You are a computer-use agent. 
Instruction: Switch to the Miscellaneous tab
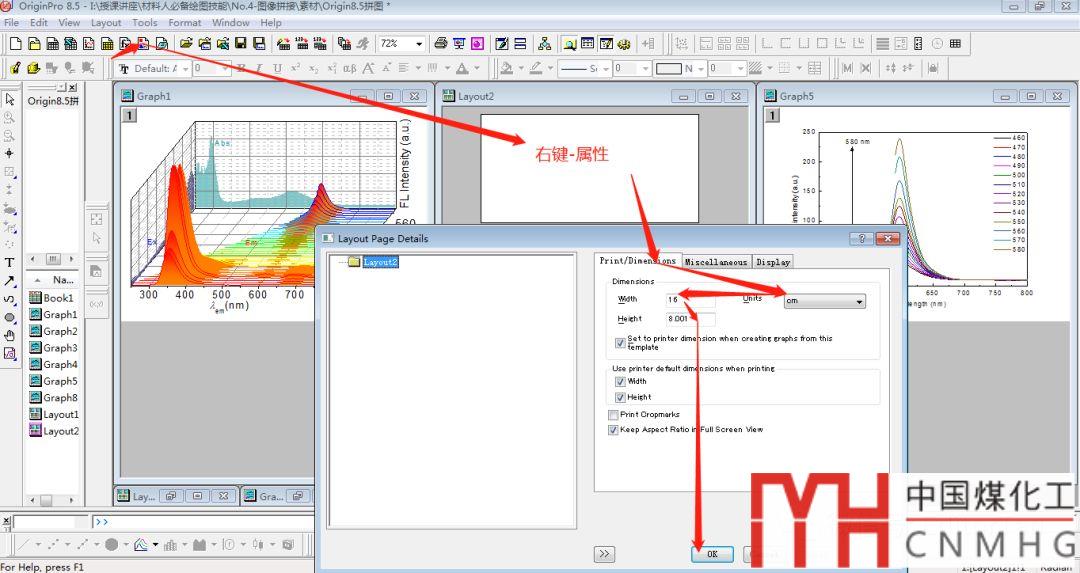point(715,262)
